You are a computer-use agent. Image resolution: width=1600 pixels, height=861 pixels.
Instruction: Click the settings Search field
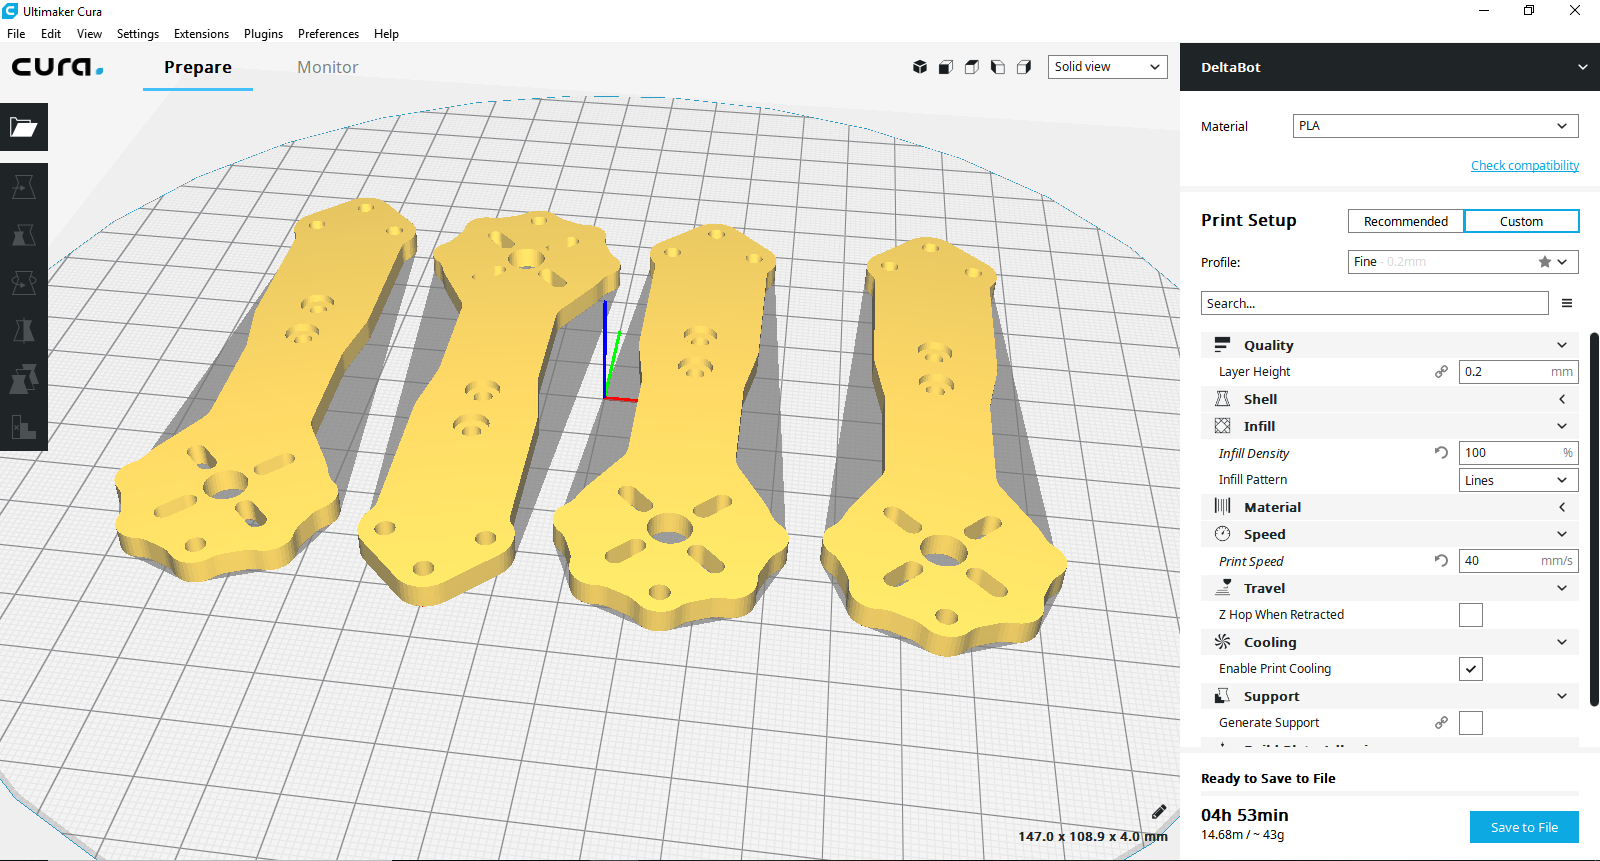(1374, 303)
